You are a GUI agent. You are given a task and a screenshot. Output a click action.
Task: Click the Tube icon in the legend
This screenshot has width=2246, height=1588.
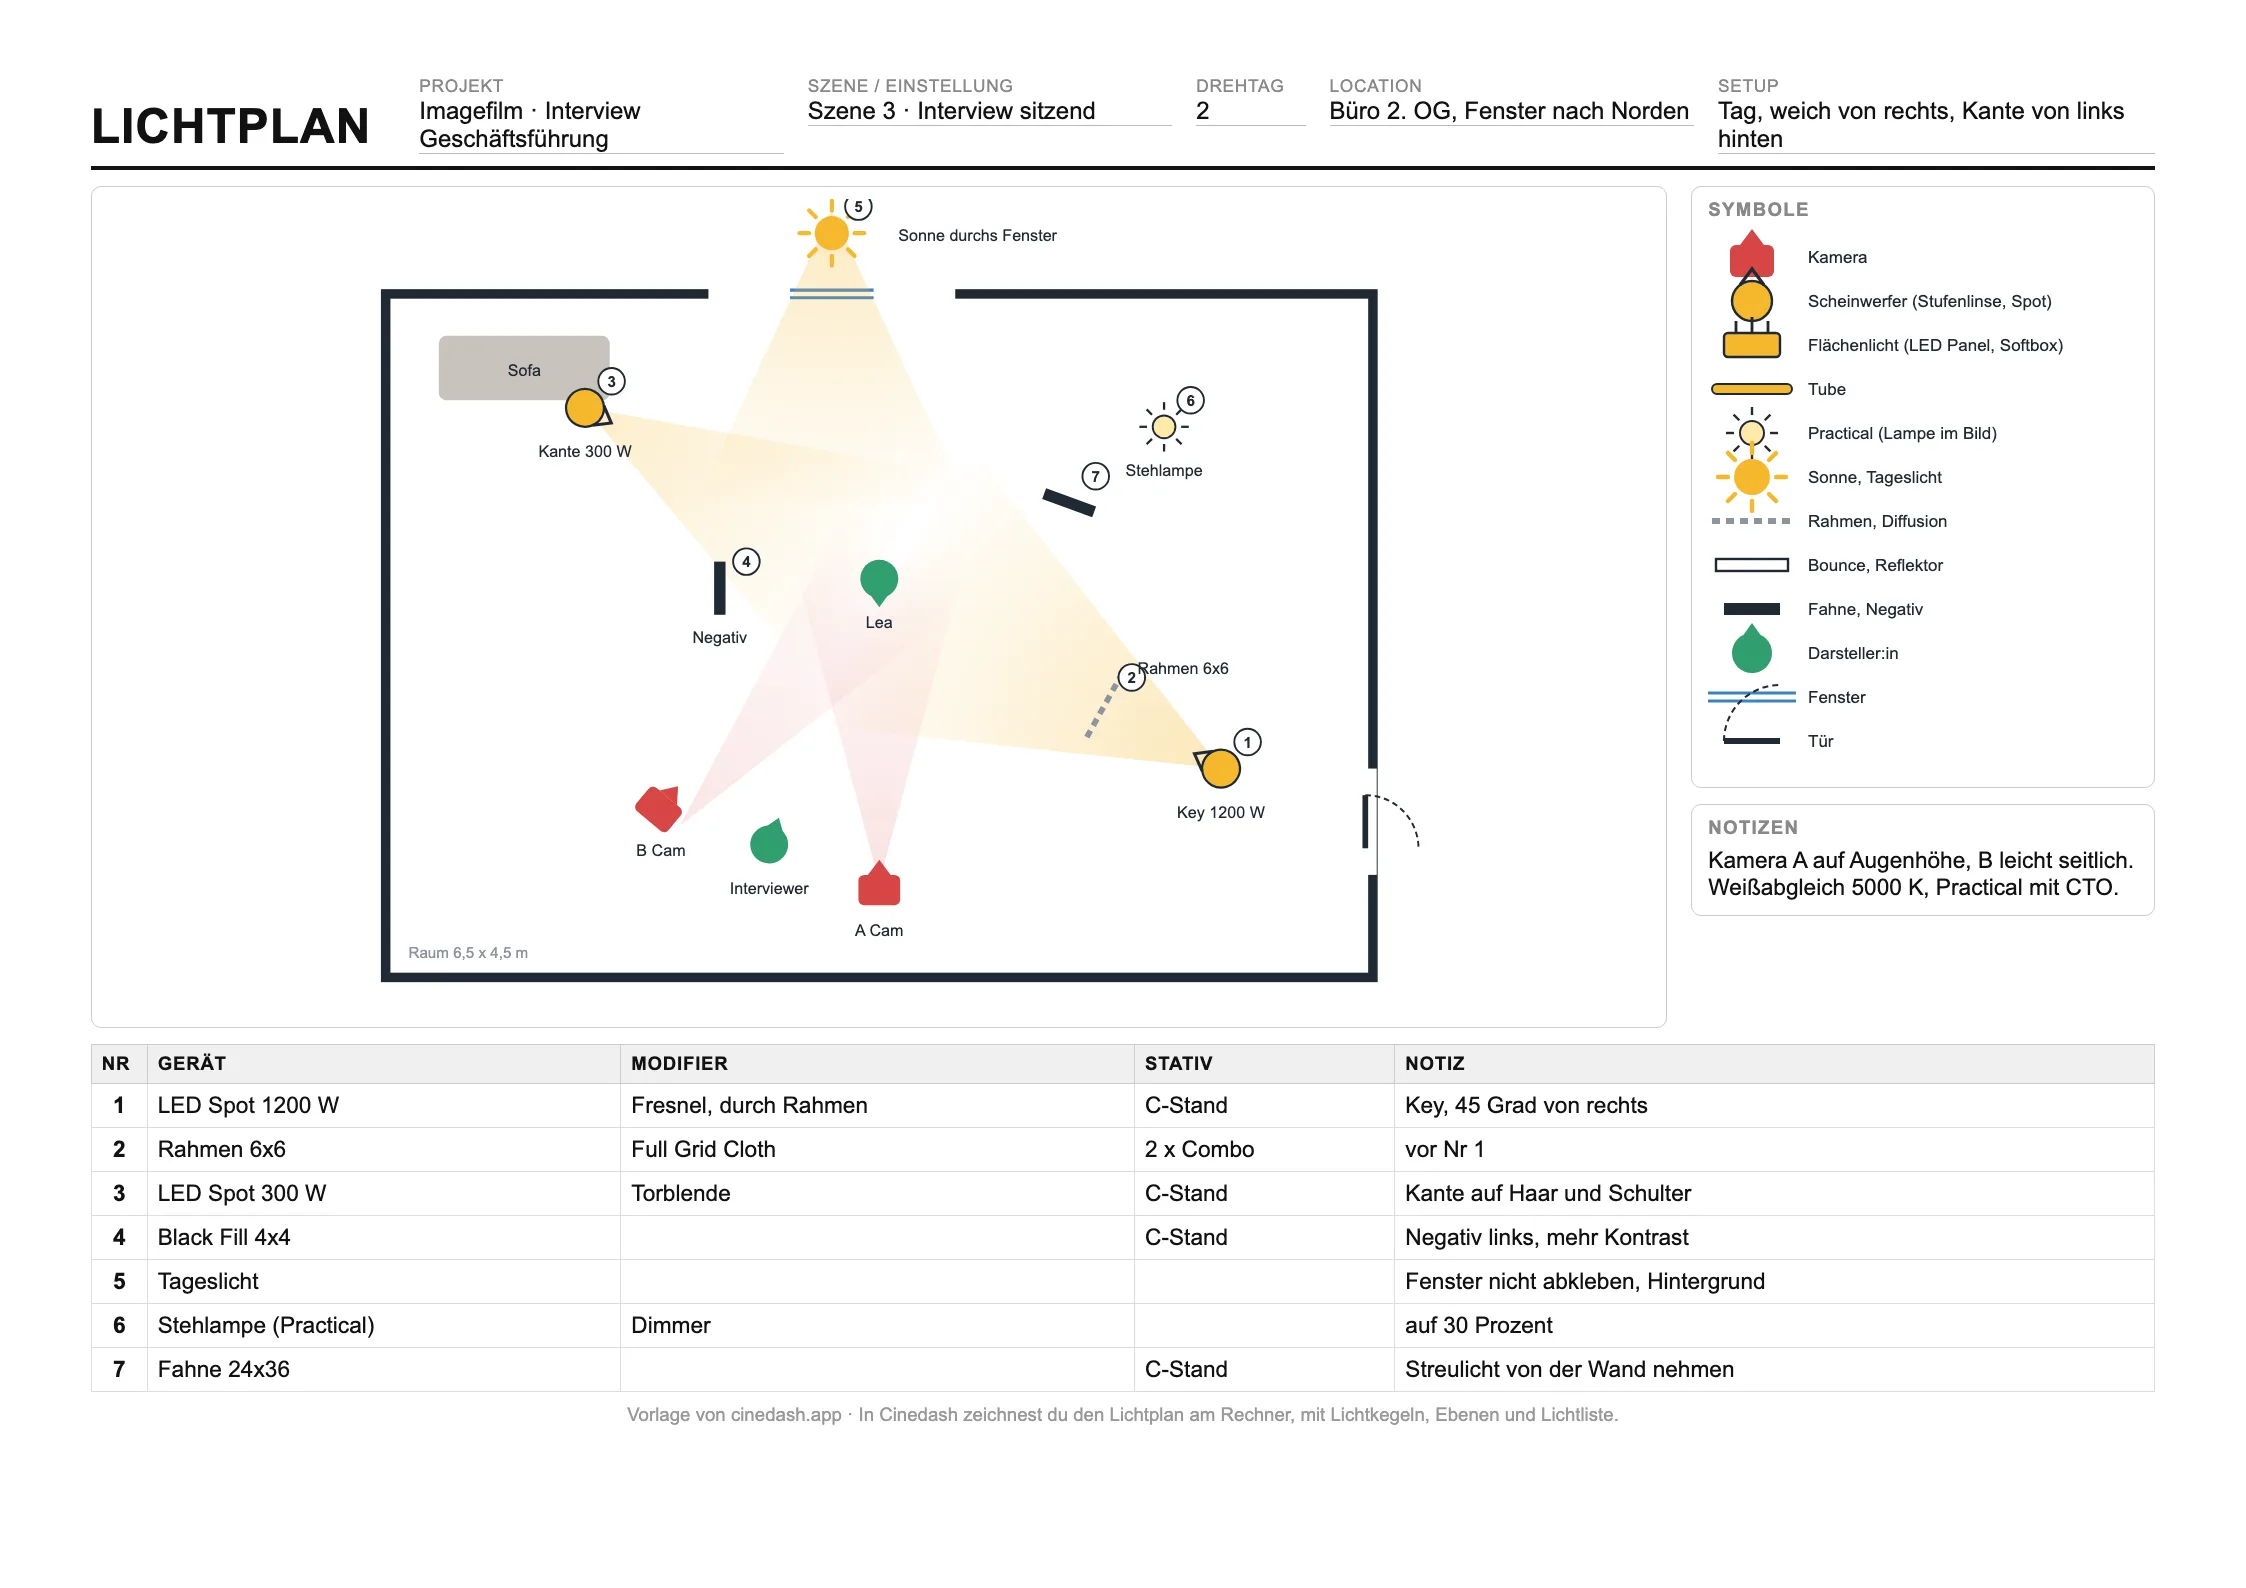[x=1751, y=389]
